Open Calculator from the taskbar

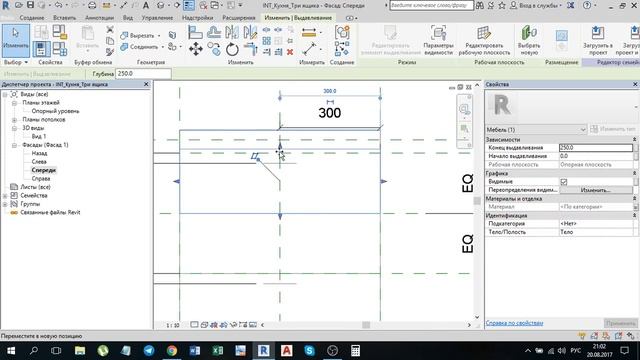[x=355, y=350]
